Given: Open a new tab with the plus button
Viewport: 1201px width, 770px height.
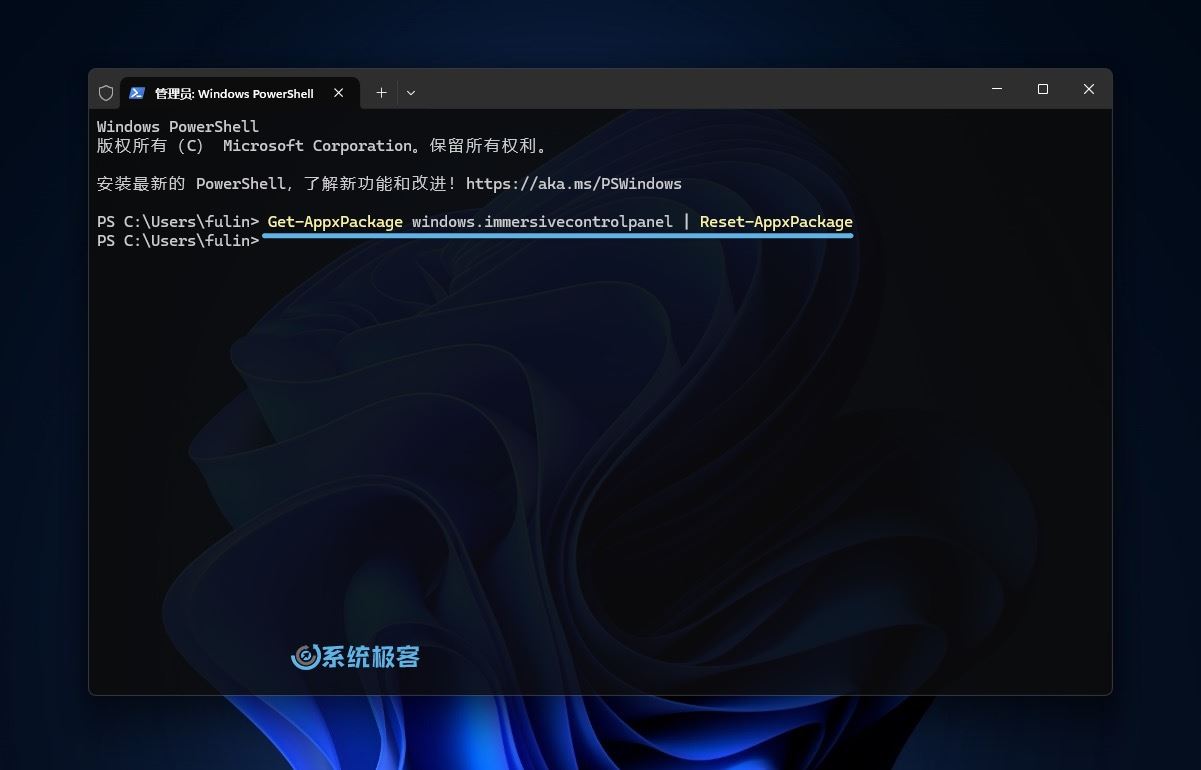Looking at the screenshot, I should (x=381, y=93).
